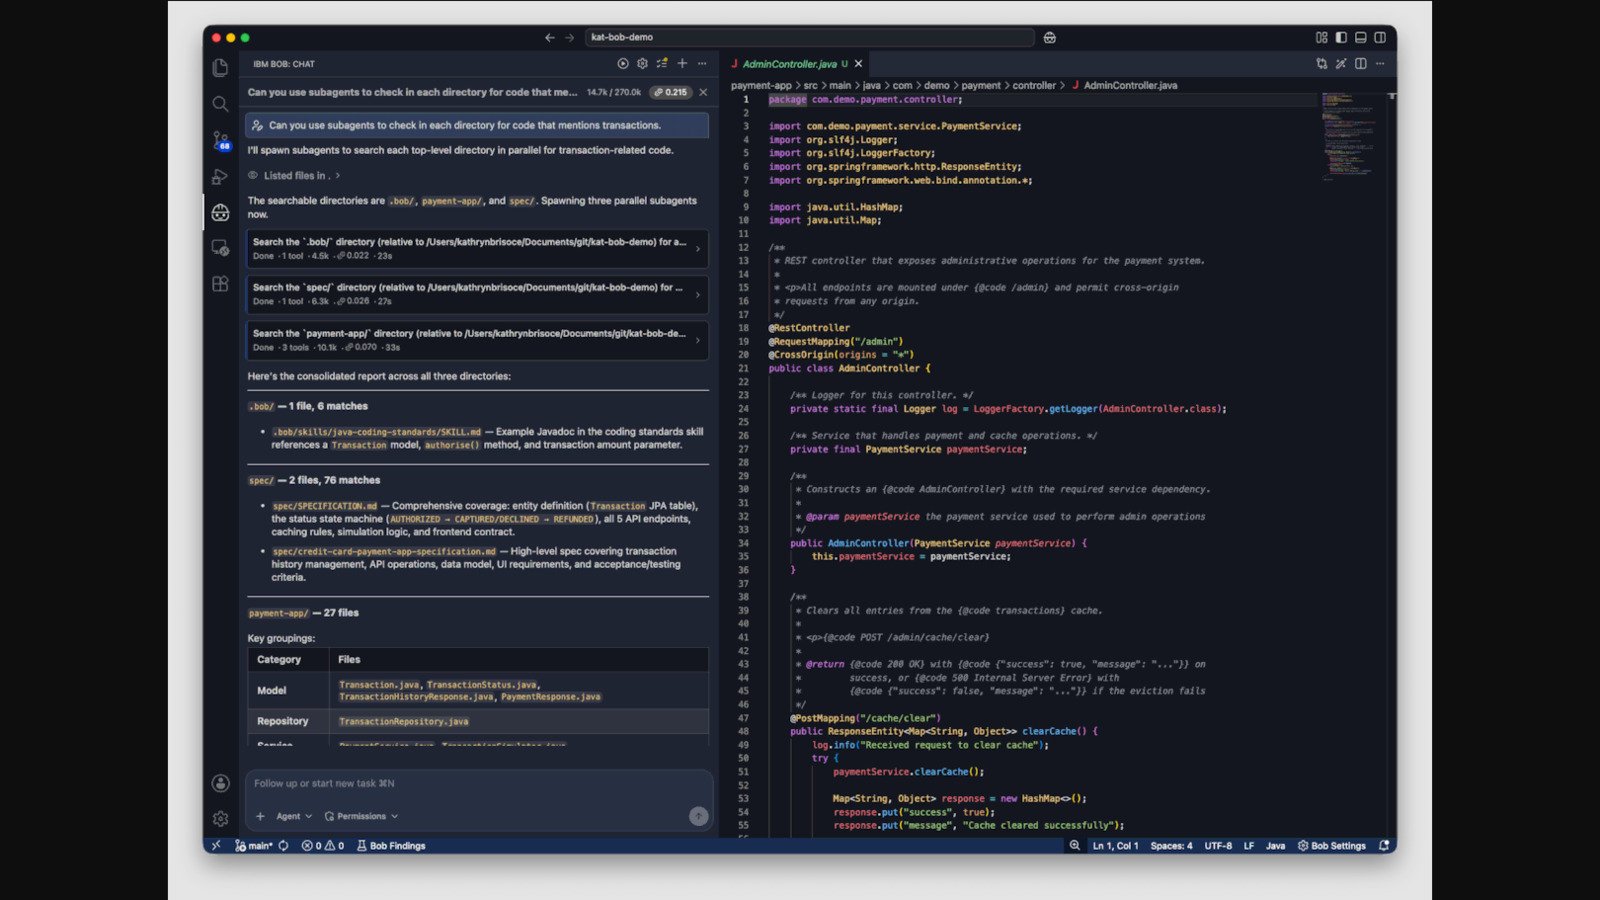Split the editor to the right
Viewport: 1600px width, 900px height.
1361,64
